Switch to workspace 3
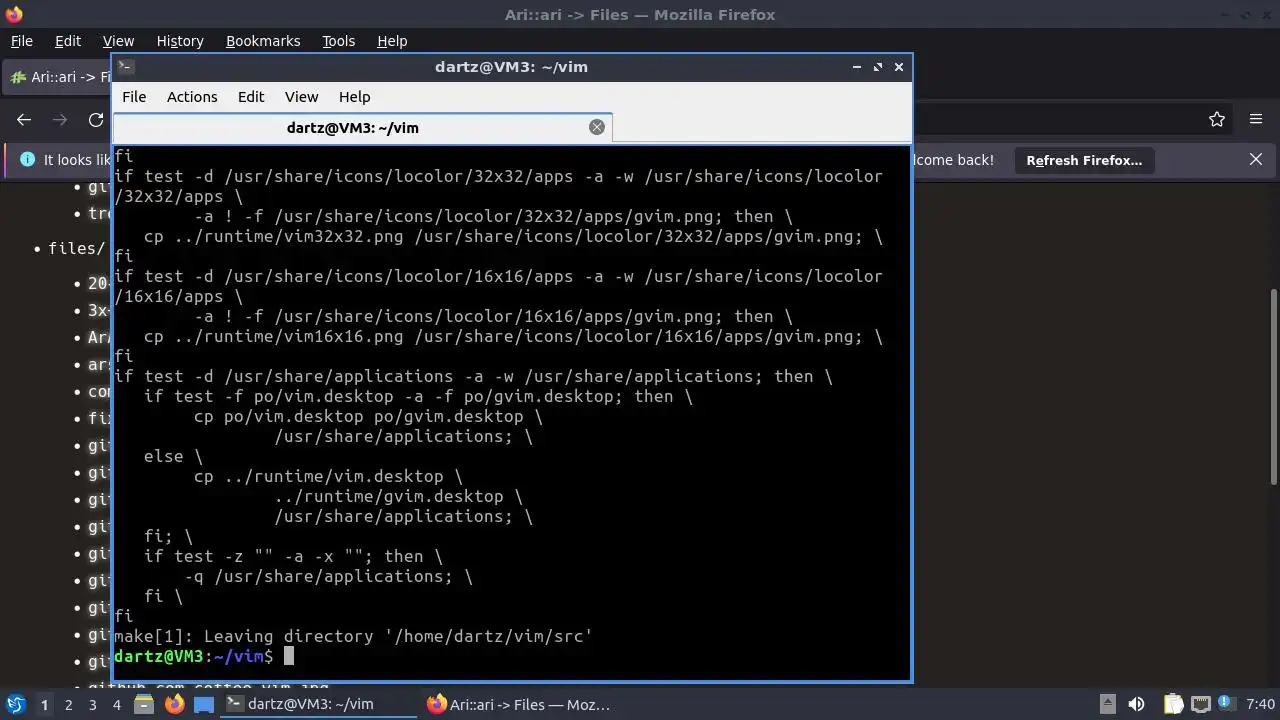1280x720 pixels. [x=92, y=705]
